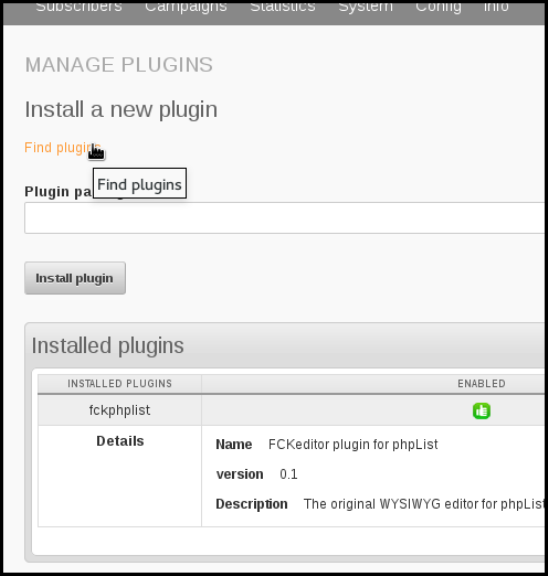Viewport: 548px width, 576px height.
Task: Click the plugin Description text
Action: pos(424,504)
